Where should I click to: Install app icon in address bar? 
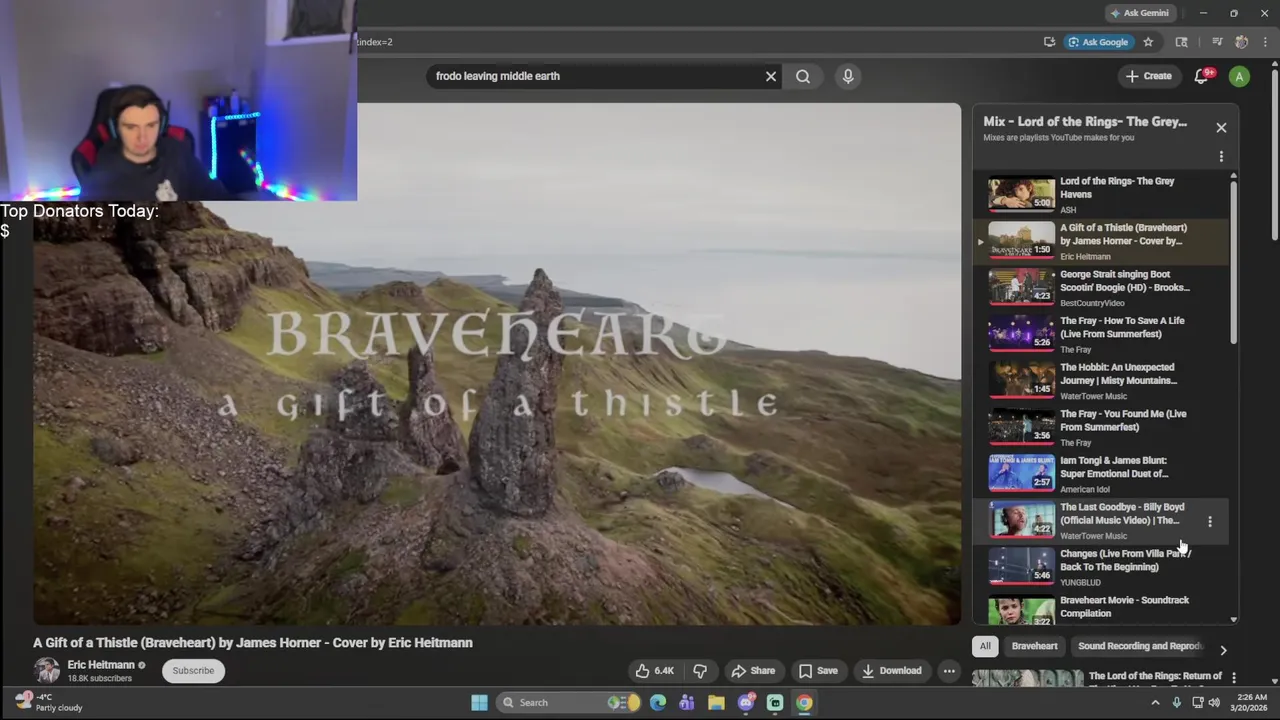click(x=1049, y=42)
